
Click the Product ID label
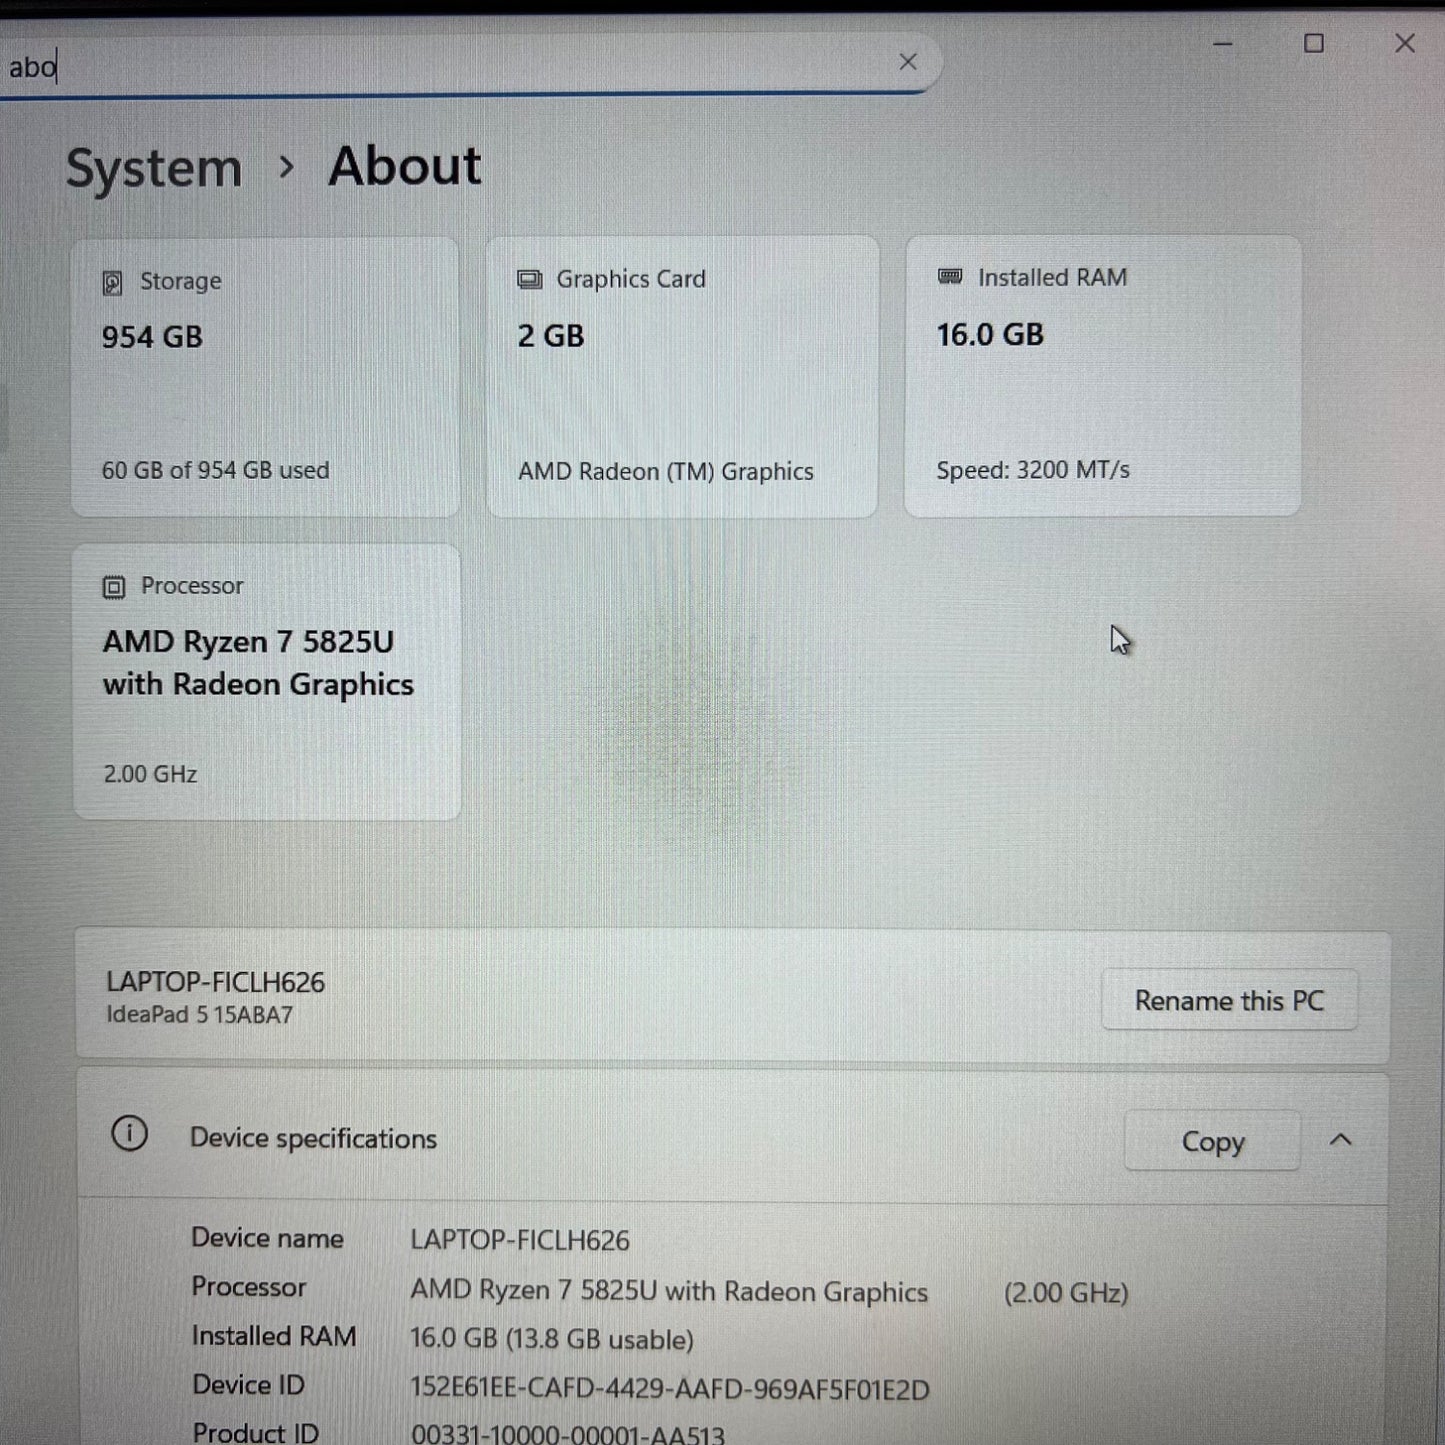255,1432
